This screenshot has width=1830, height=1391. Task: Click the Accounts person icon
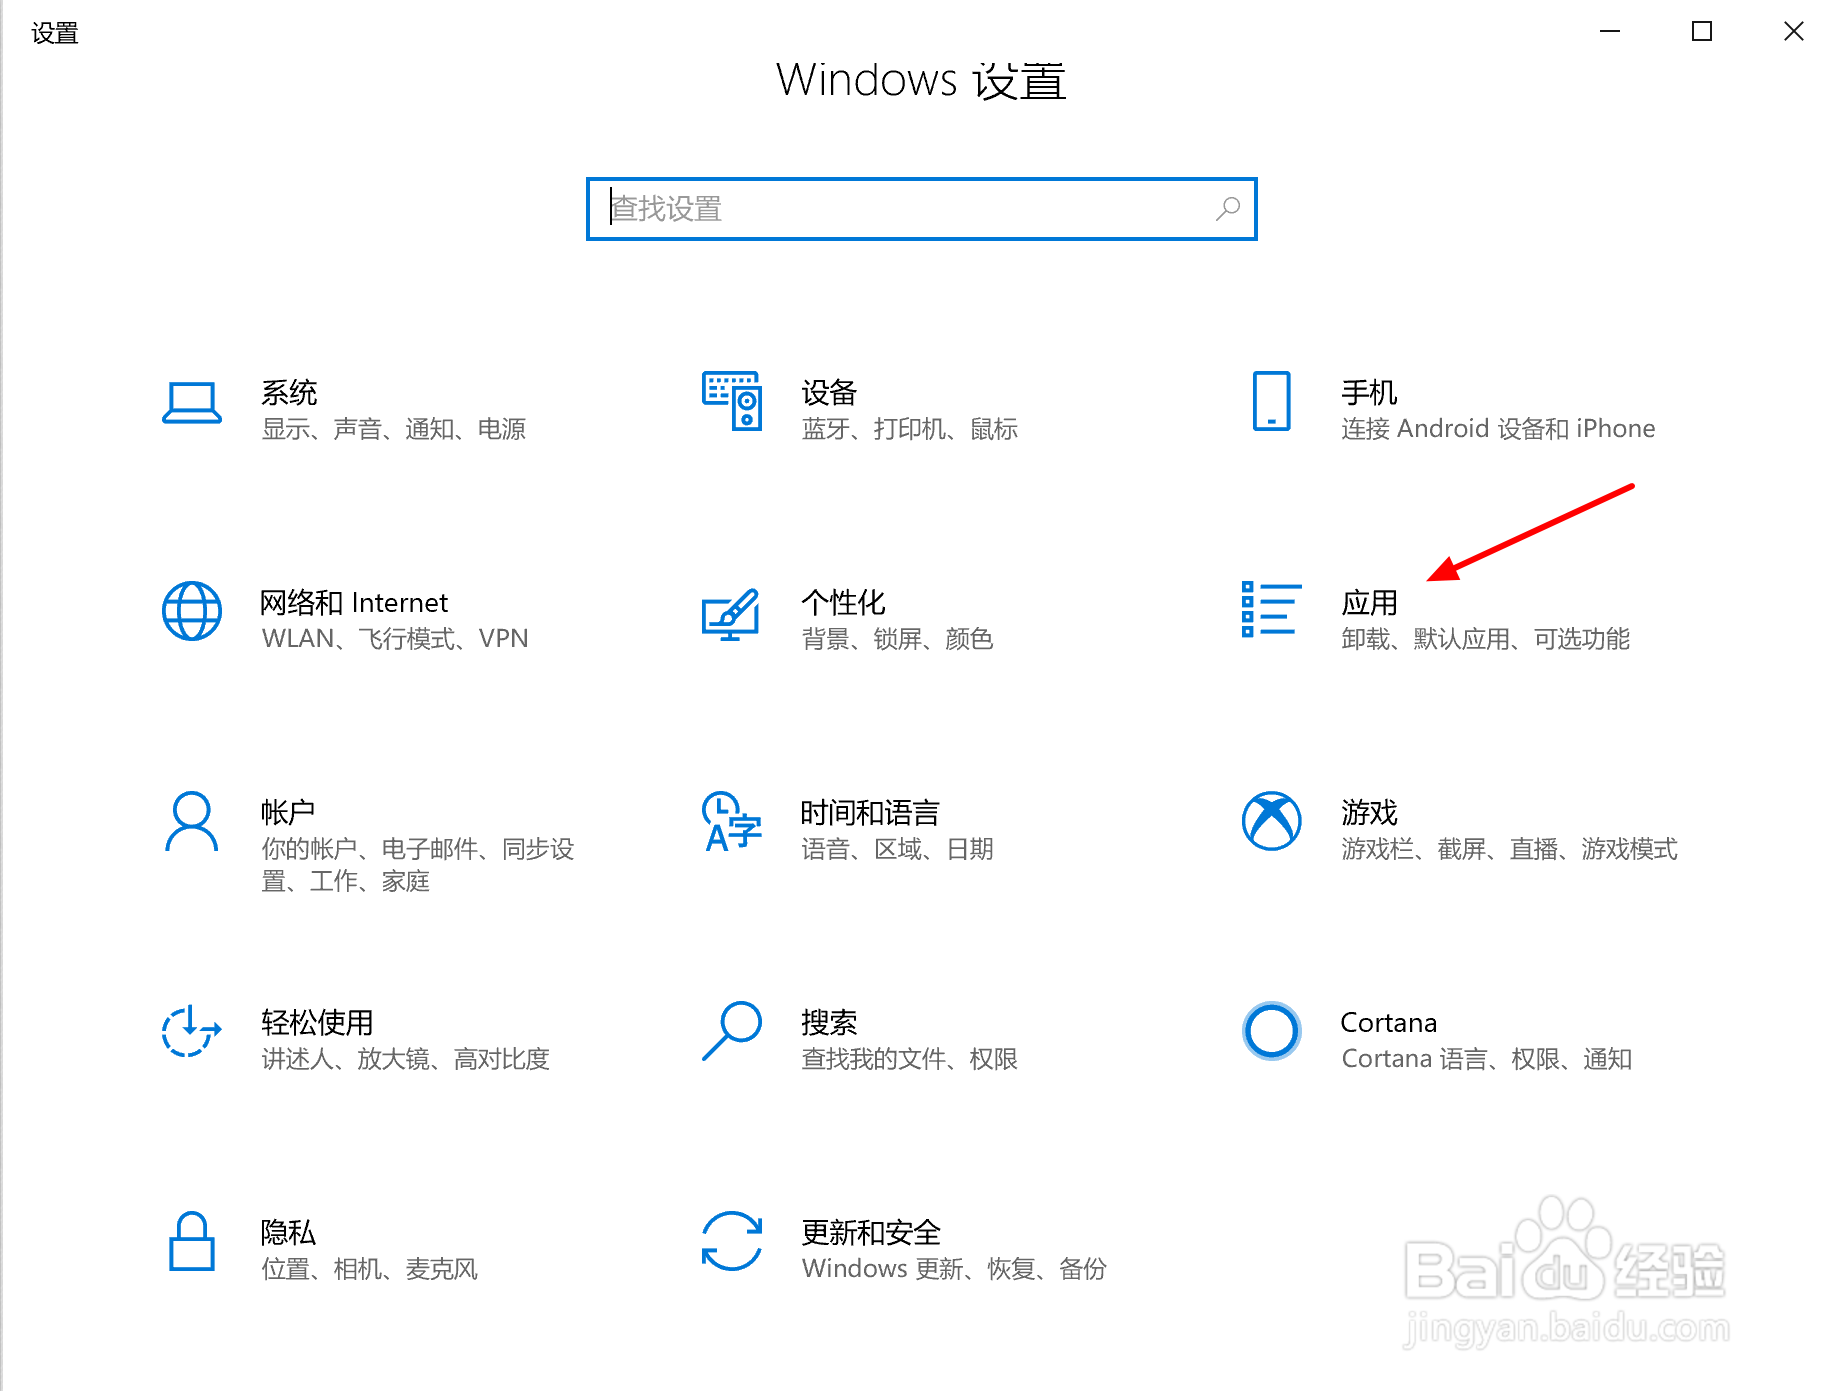(x=191, y=821)
